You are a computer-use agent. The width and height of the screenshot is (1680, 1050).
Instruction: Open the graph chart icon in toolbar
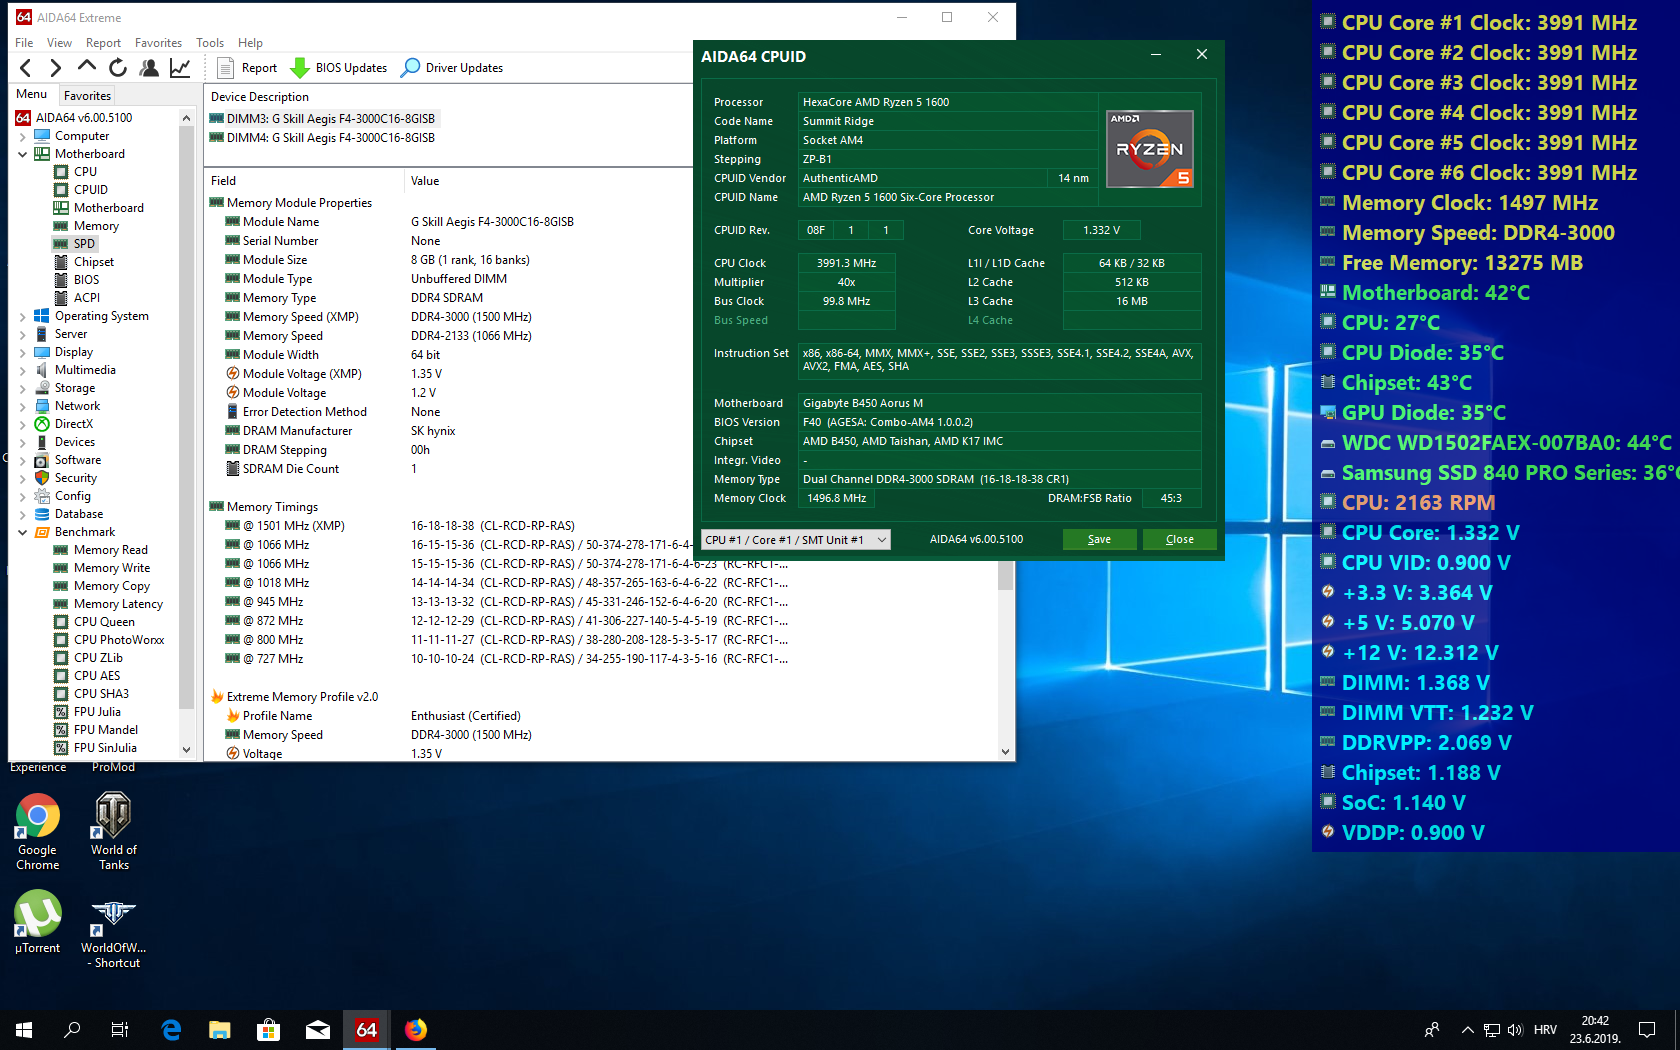point(180,68)
